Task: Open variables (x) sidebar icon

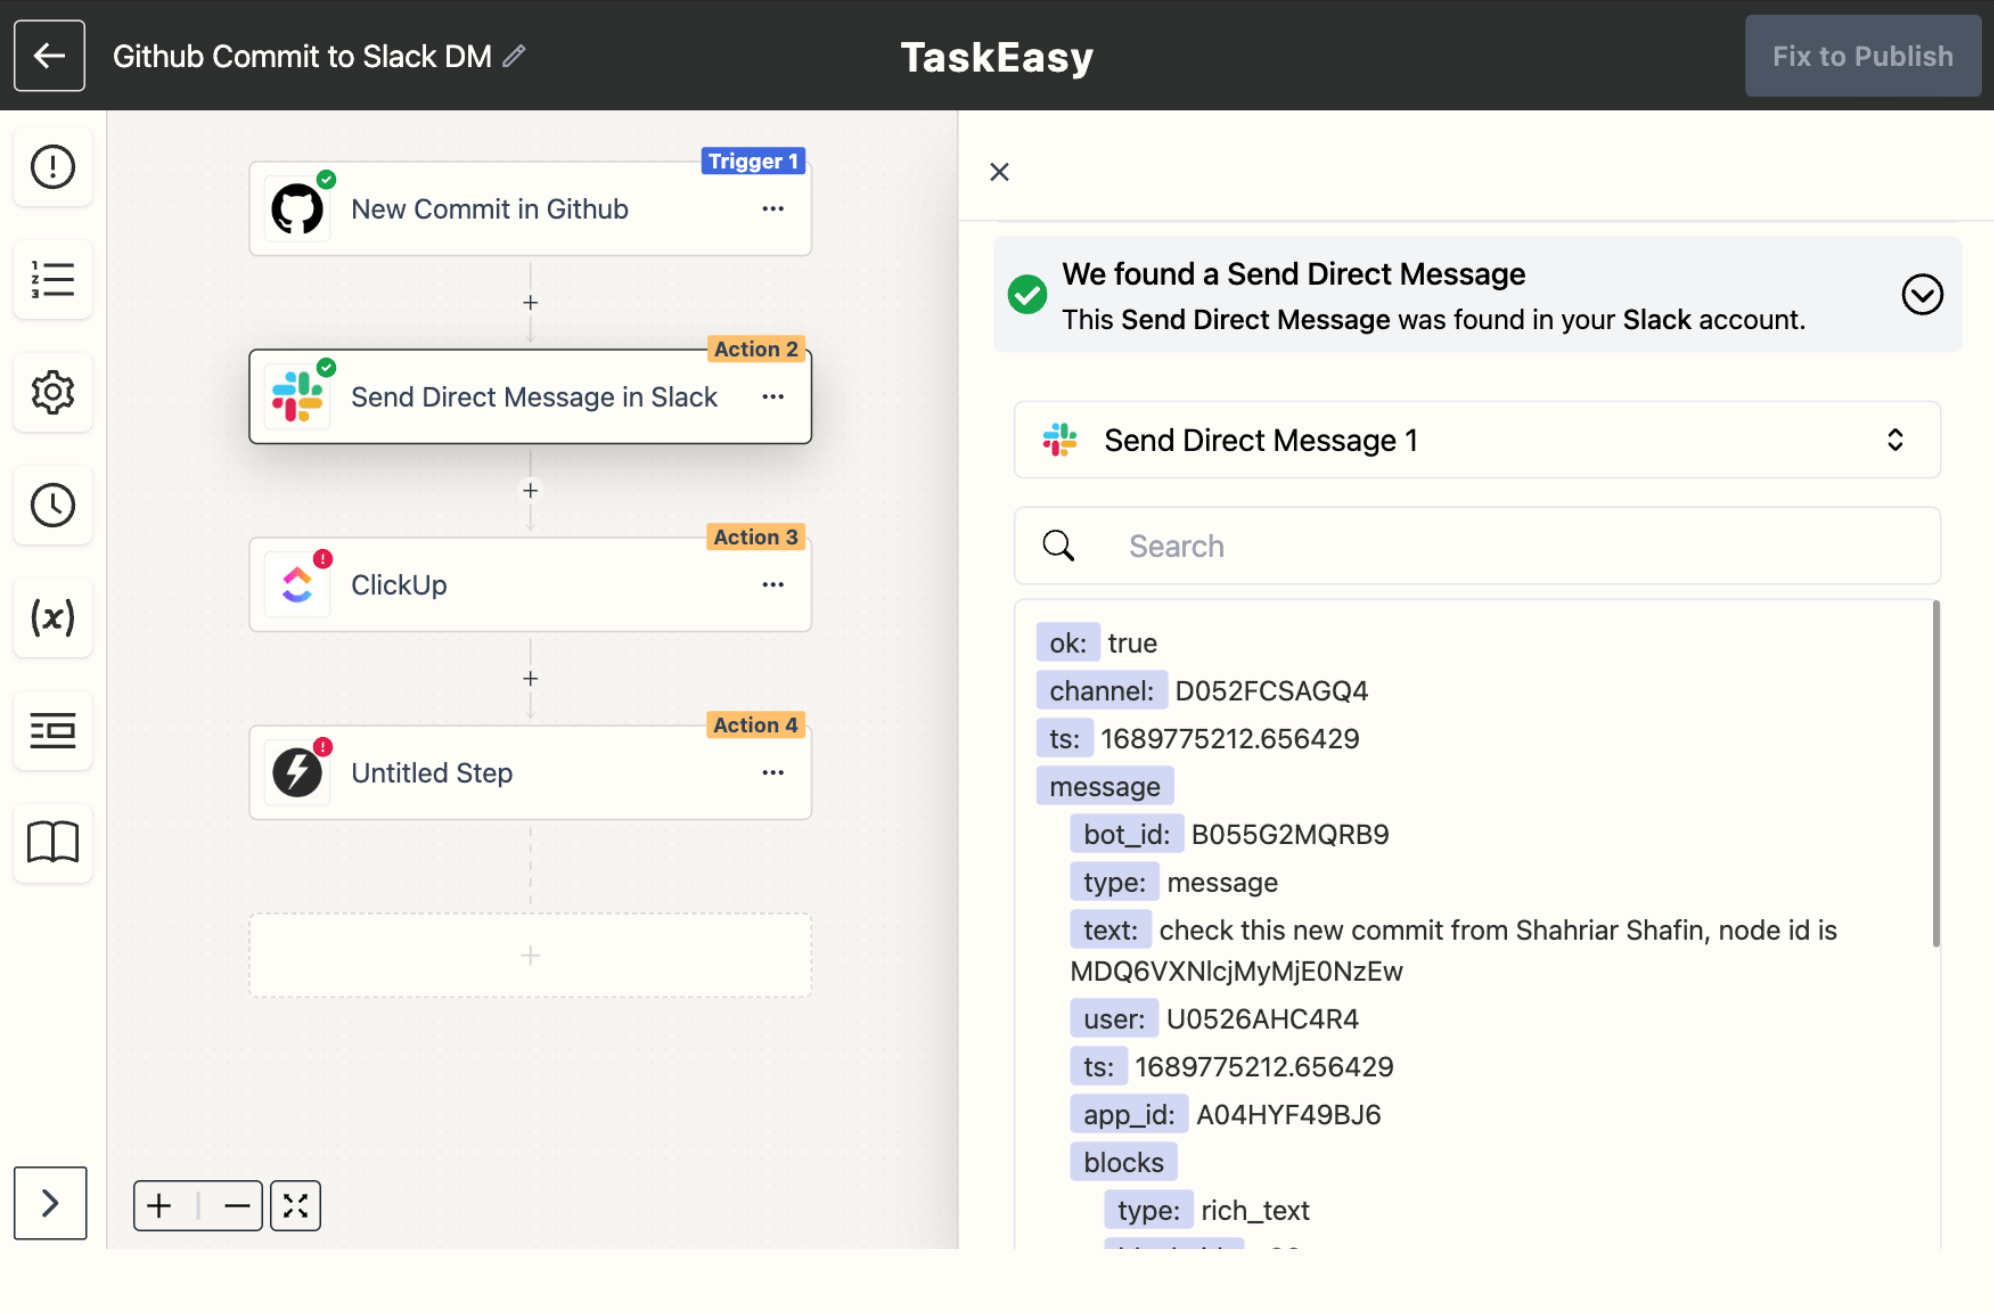Action: coord(53,617)
